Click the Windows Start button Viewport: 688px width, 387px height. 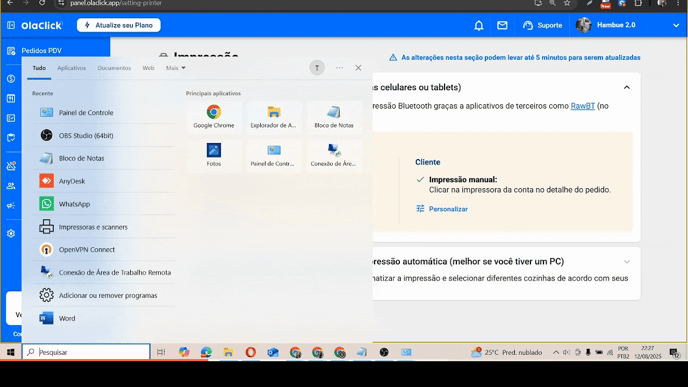(11, 352)
